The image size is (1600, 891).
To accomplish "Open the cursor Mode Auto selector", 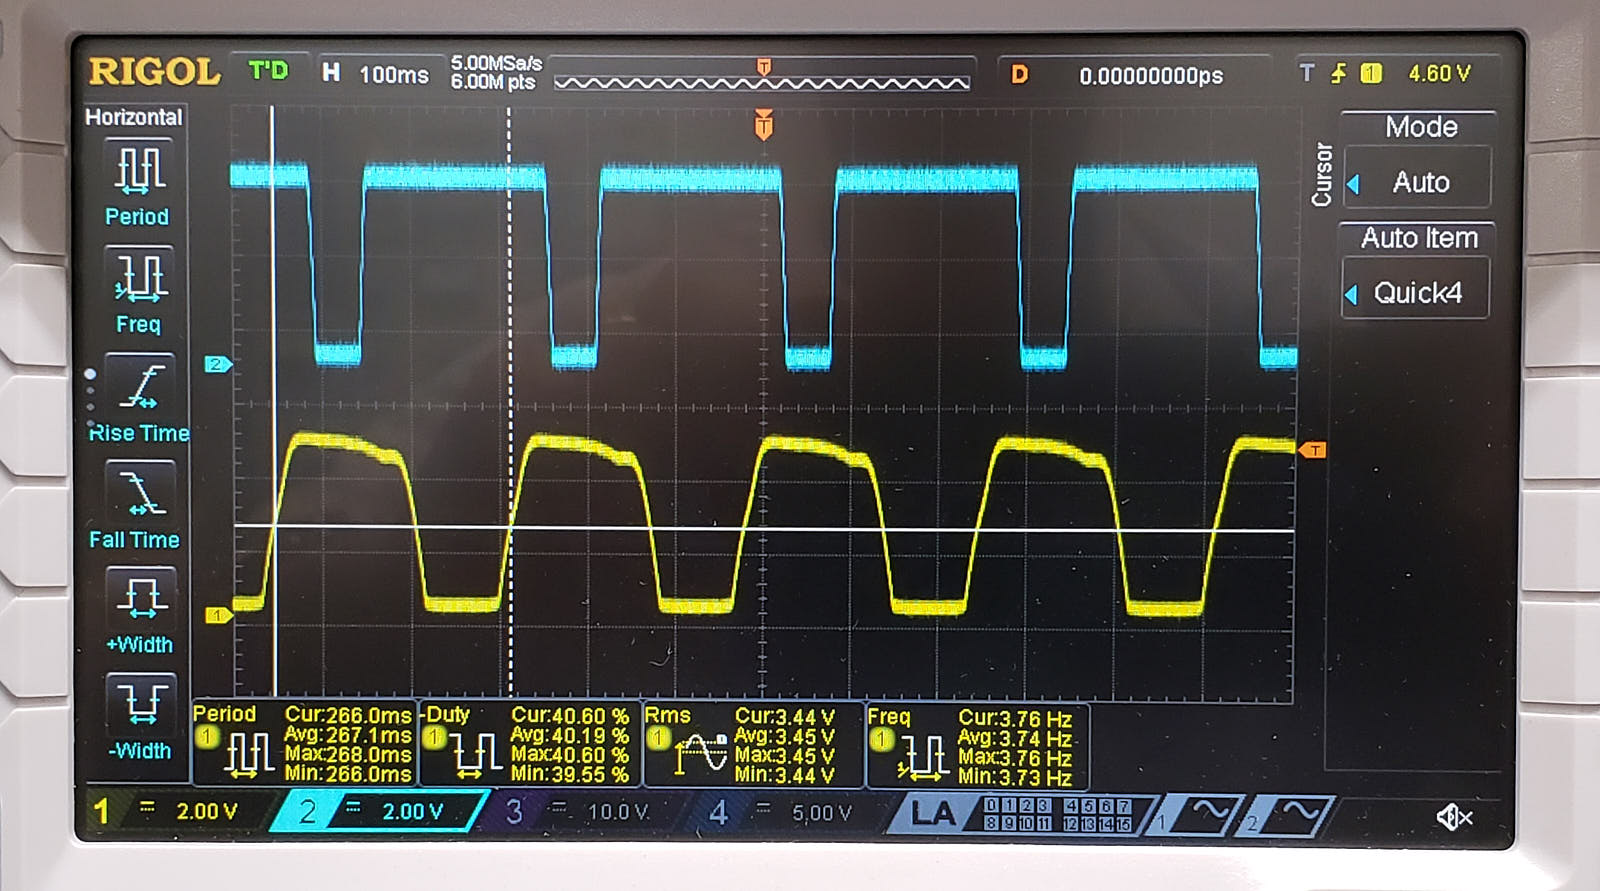I will pos(1418,182).
